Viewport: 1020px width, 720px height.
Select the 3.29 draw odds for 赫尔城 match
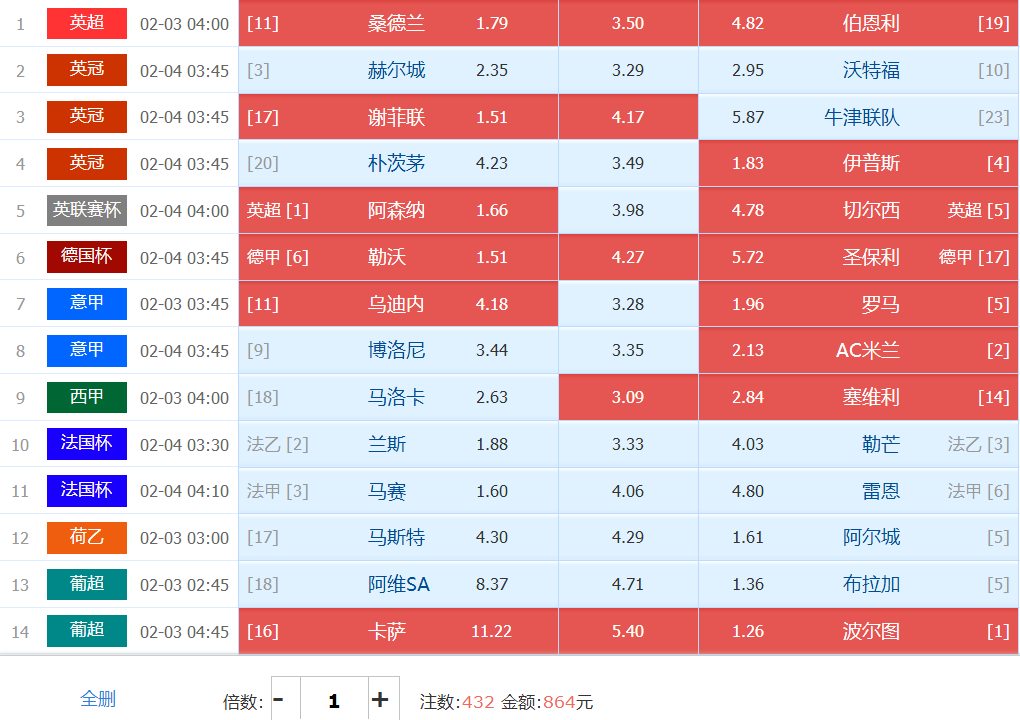coord(628,70)
